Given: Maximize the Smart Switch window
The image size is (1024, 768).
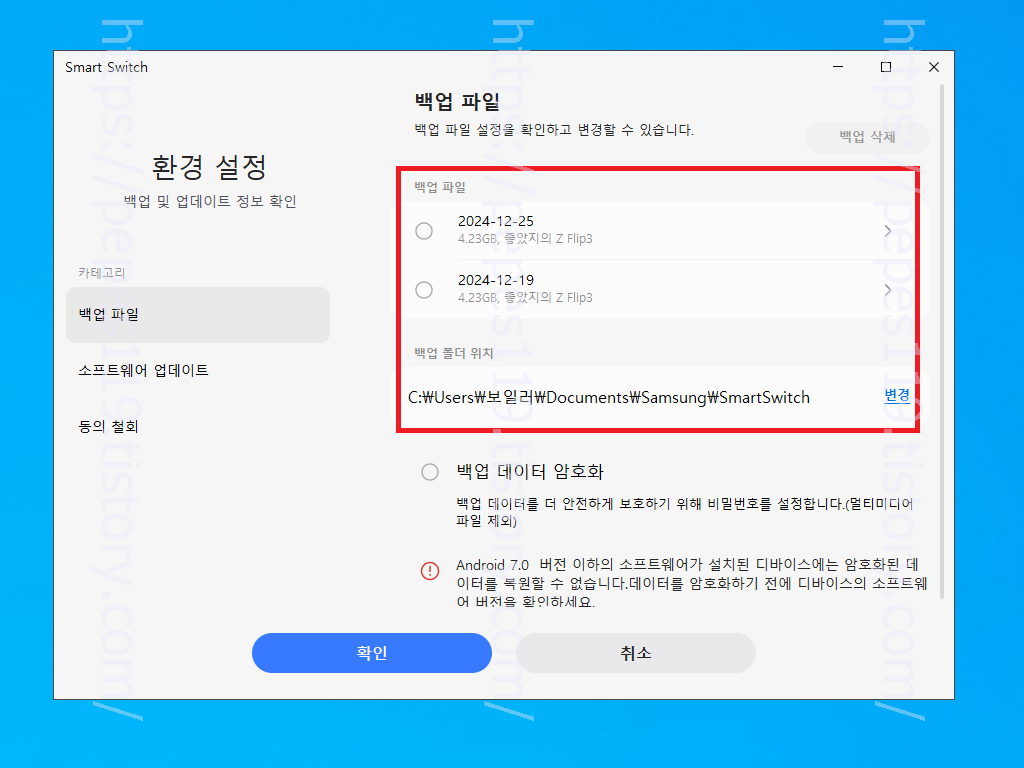Looking at the screenshot, I should [x=886, y=67].
